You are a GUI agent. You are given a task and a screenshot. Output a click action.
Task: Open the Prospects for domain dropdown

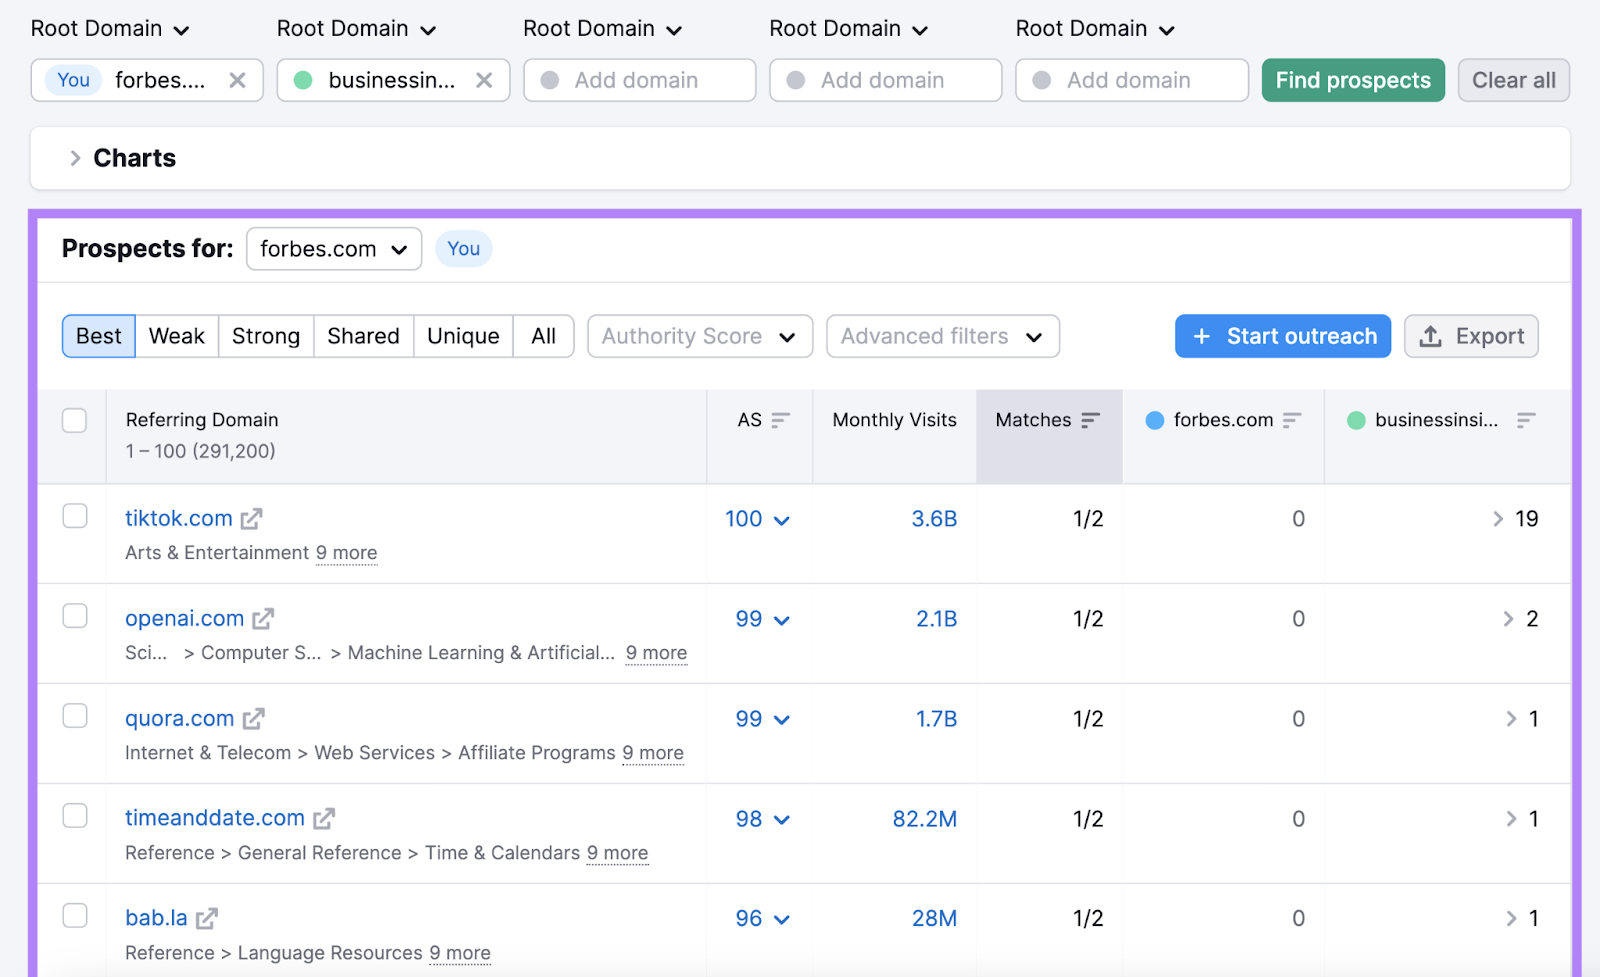pyautogui.click(x=334, y=249)
